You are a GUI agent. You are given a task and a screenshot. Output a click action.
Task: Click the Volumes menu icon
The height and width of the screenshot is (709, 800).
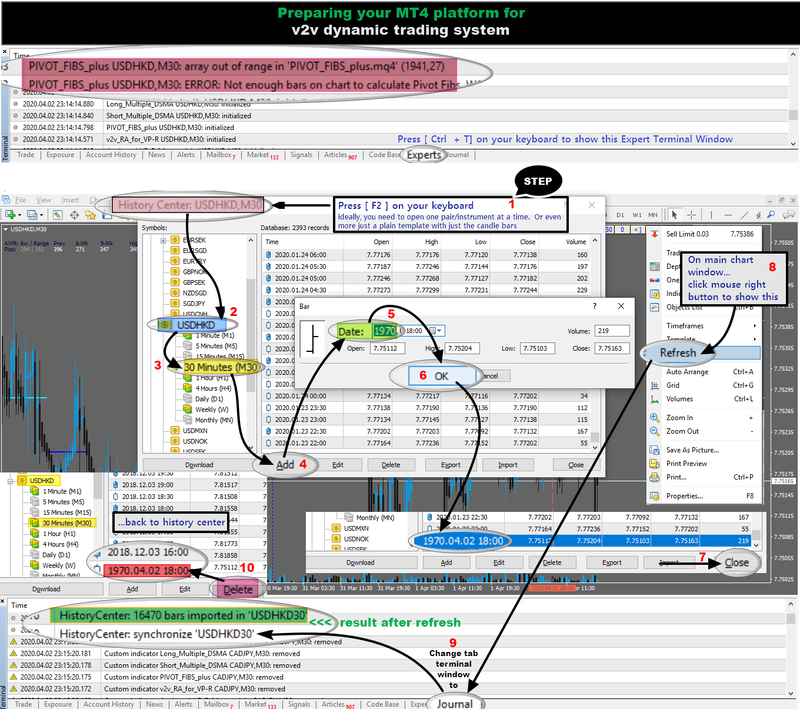[655, 399]
